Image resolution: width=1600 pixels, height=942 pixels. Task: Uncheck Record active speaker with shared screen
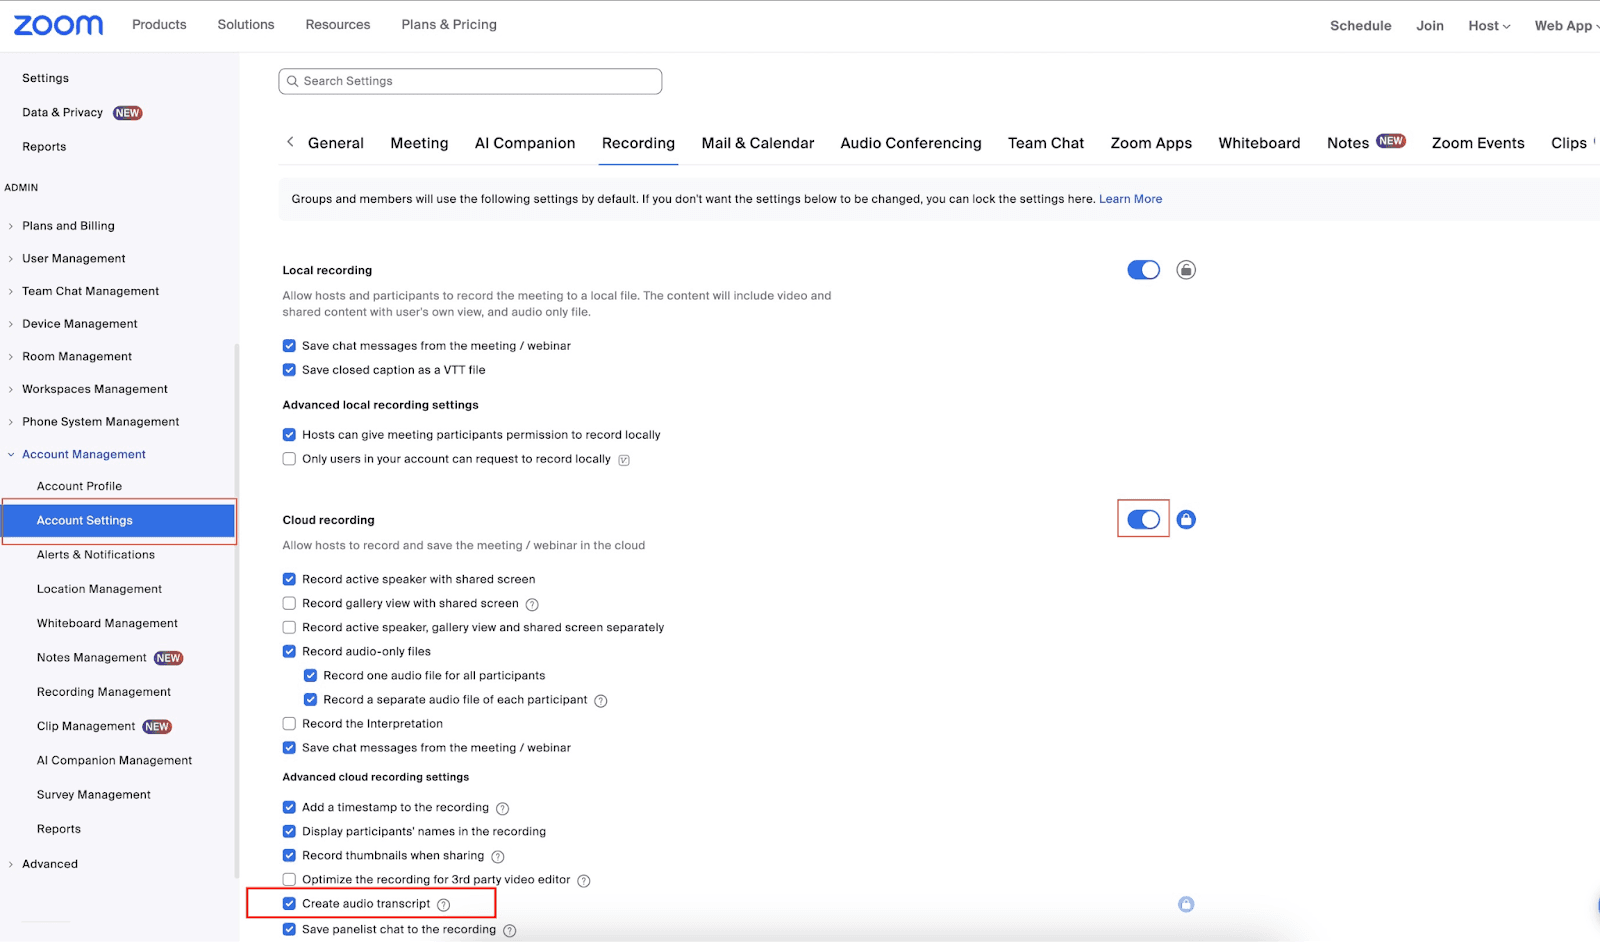click(289, 579)
